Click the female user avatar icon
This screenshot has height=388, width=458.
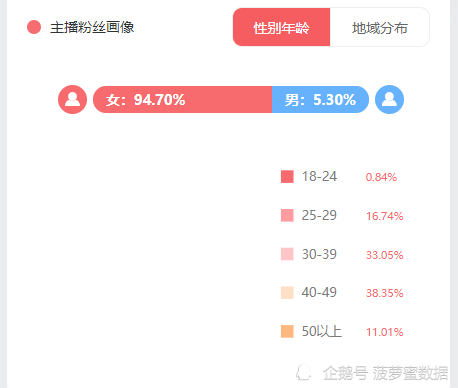pyautogui.click(x=72, y=99)
